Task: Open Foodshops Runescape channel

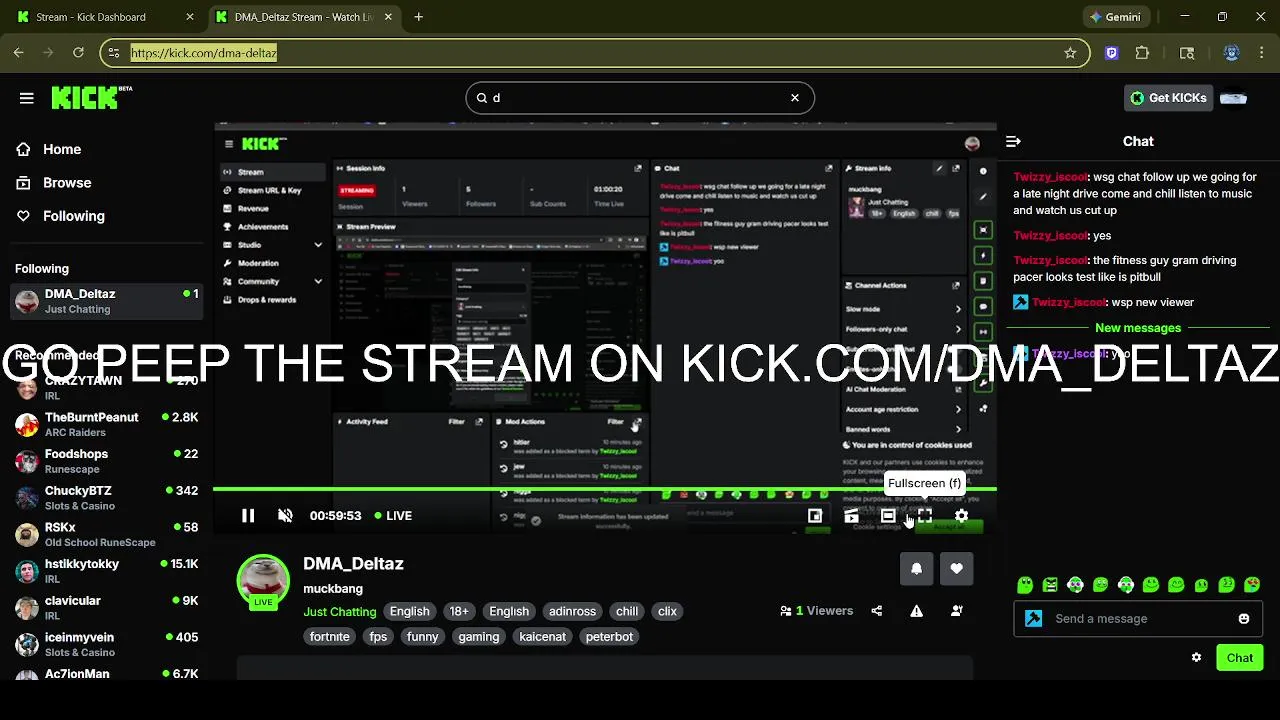Action: tap(107, 461)
